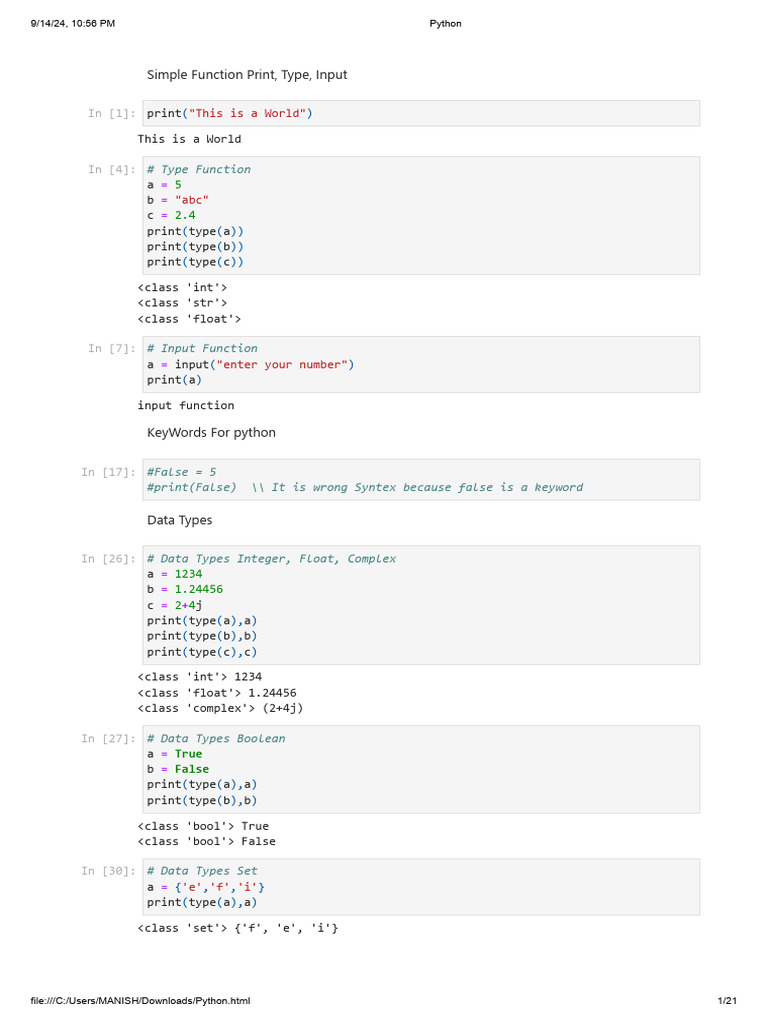Click the <class 'set'> output line
The width and height of the screenshot is (768, 1024).
point(238,928)
